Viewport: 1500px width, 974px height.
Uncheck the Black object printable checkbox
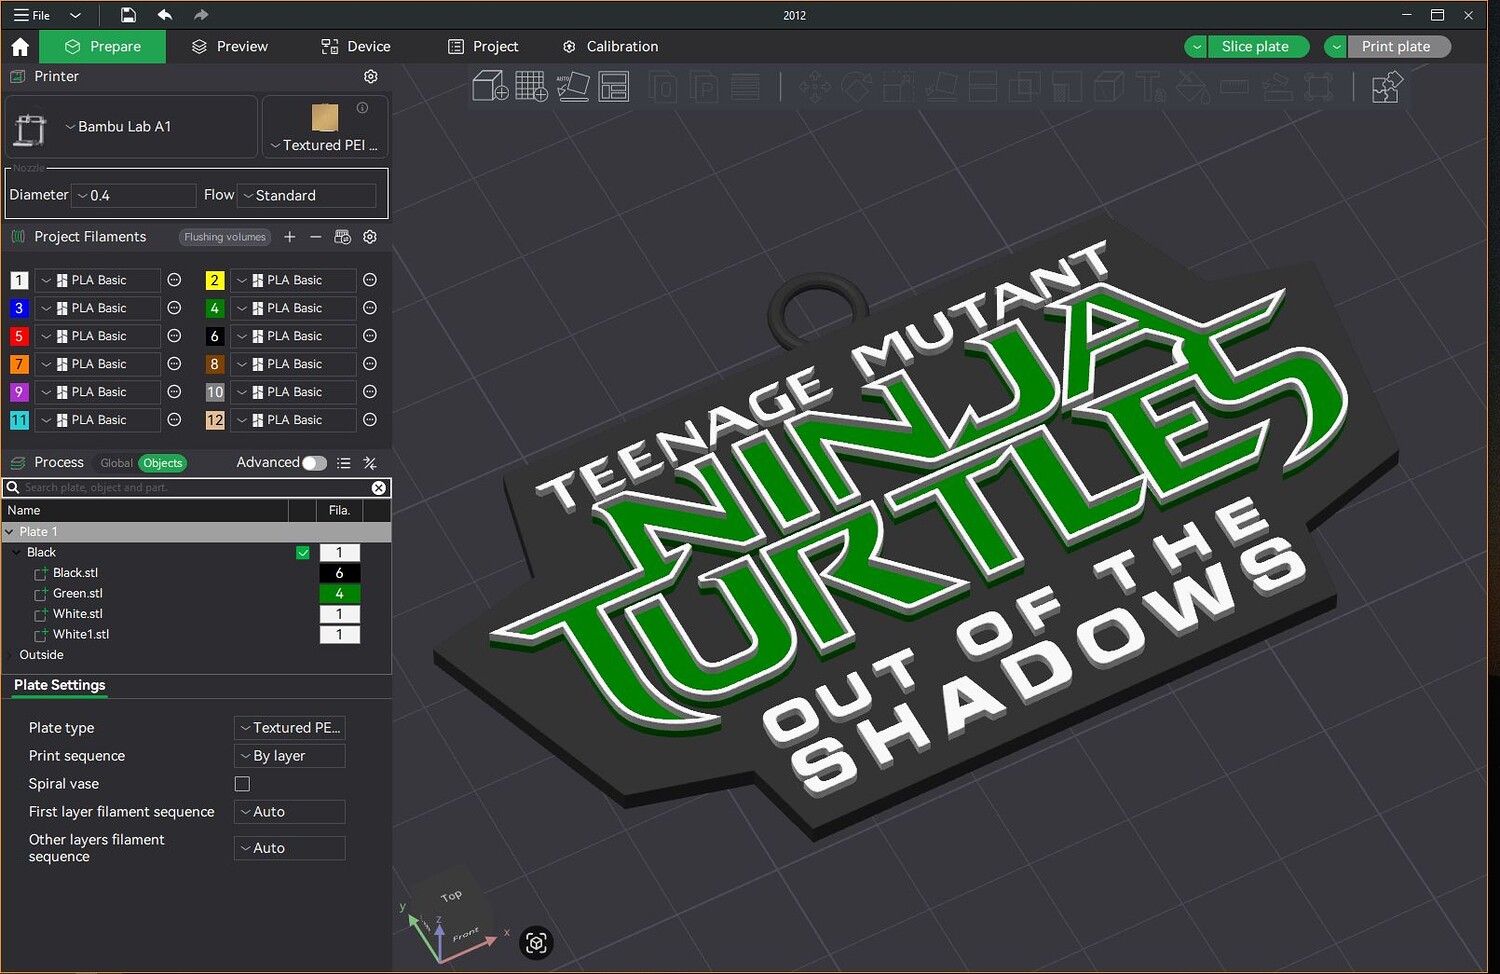pos(303,553)
